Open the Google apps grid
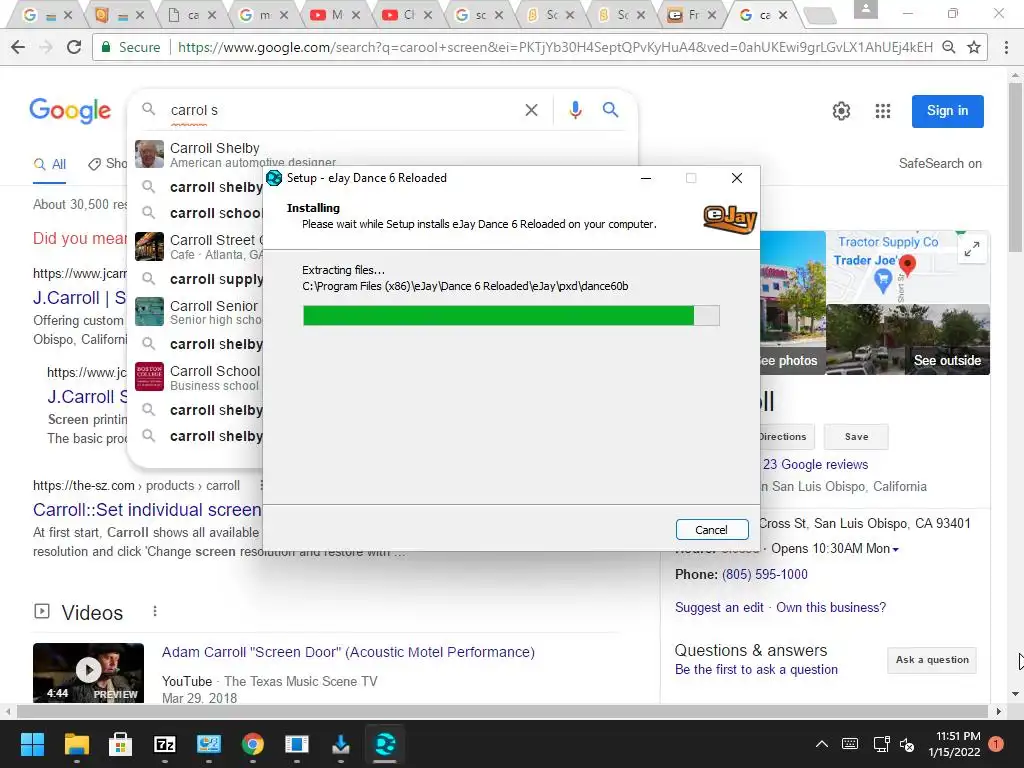Screen dimensions: 1024x768 click(x=883, y=111)
